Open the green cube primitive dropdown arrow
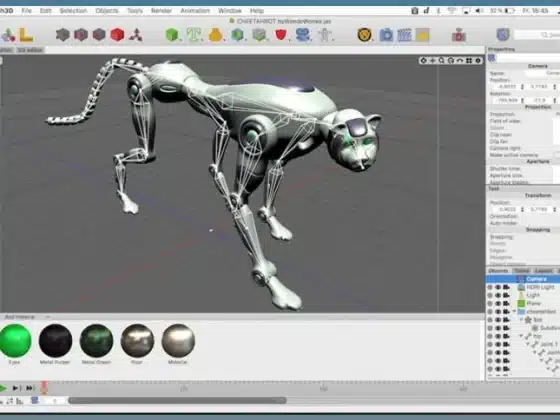560x420 pixels. (x=180, y=39)
